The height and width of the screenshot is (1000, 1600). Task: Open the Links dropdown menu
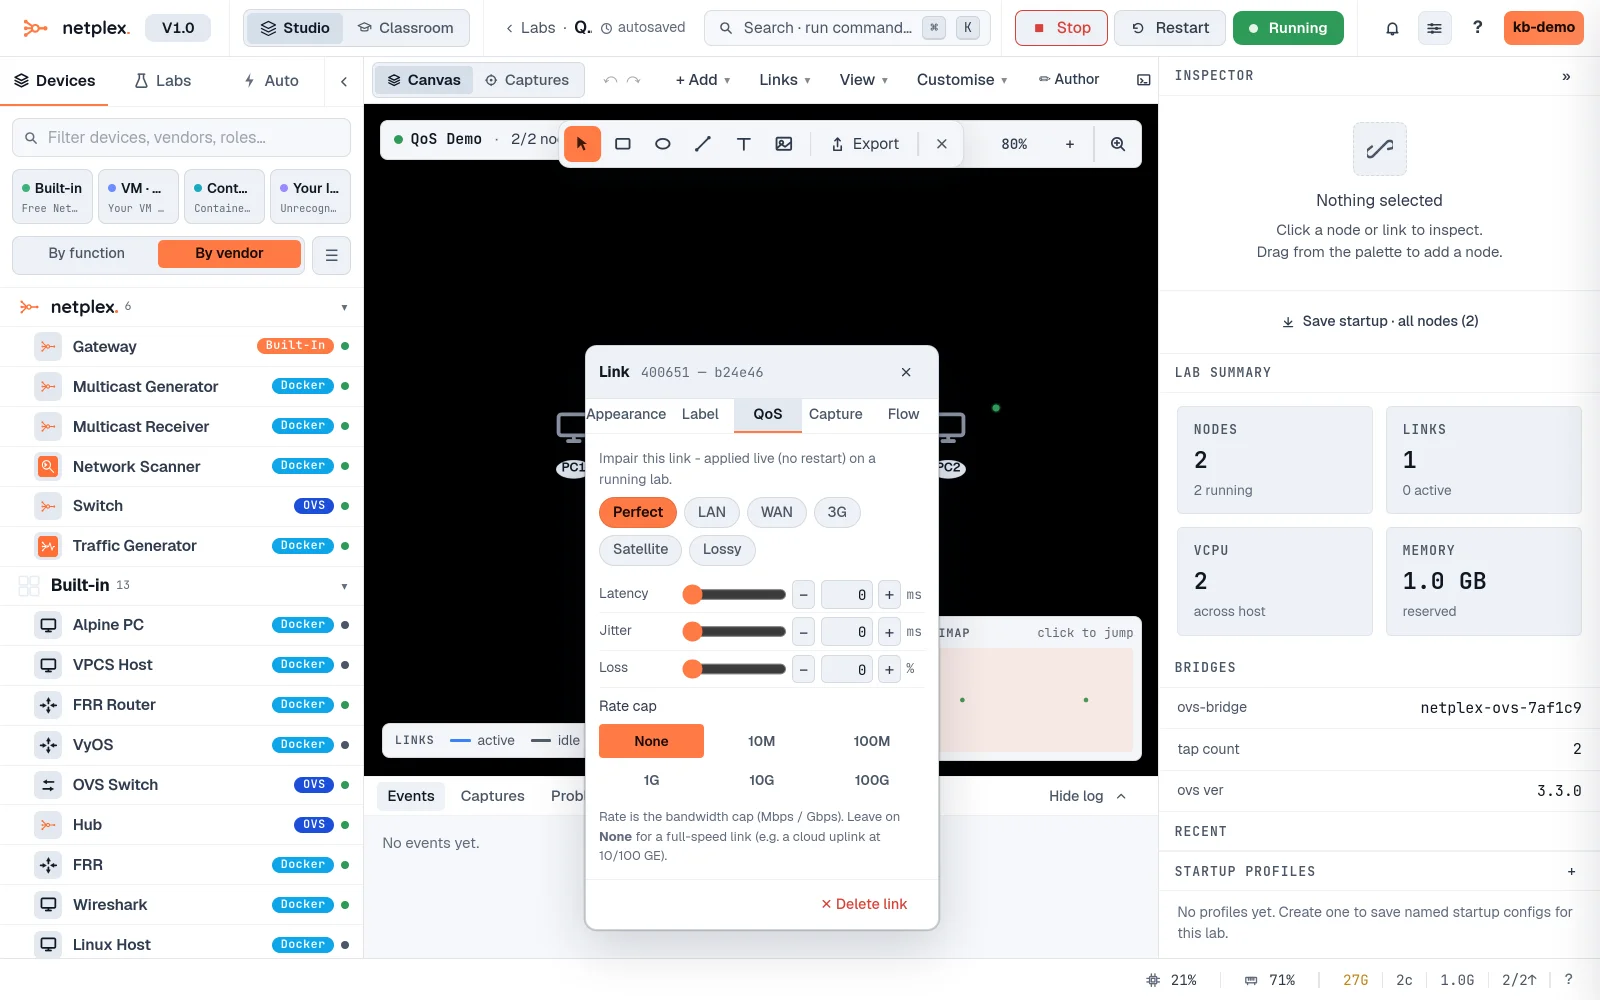click(x=785, y=80)
